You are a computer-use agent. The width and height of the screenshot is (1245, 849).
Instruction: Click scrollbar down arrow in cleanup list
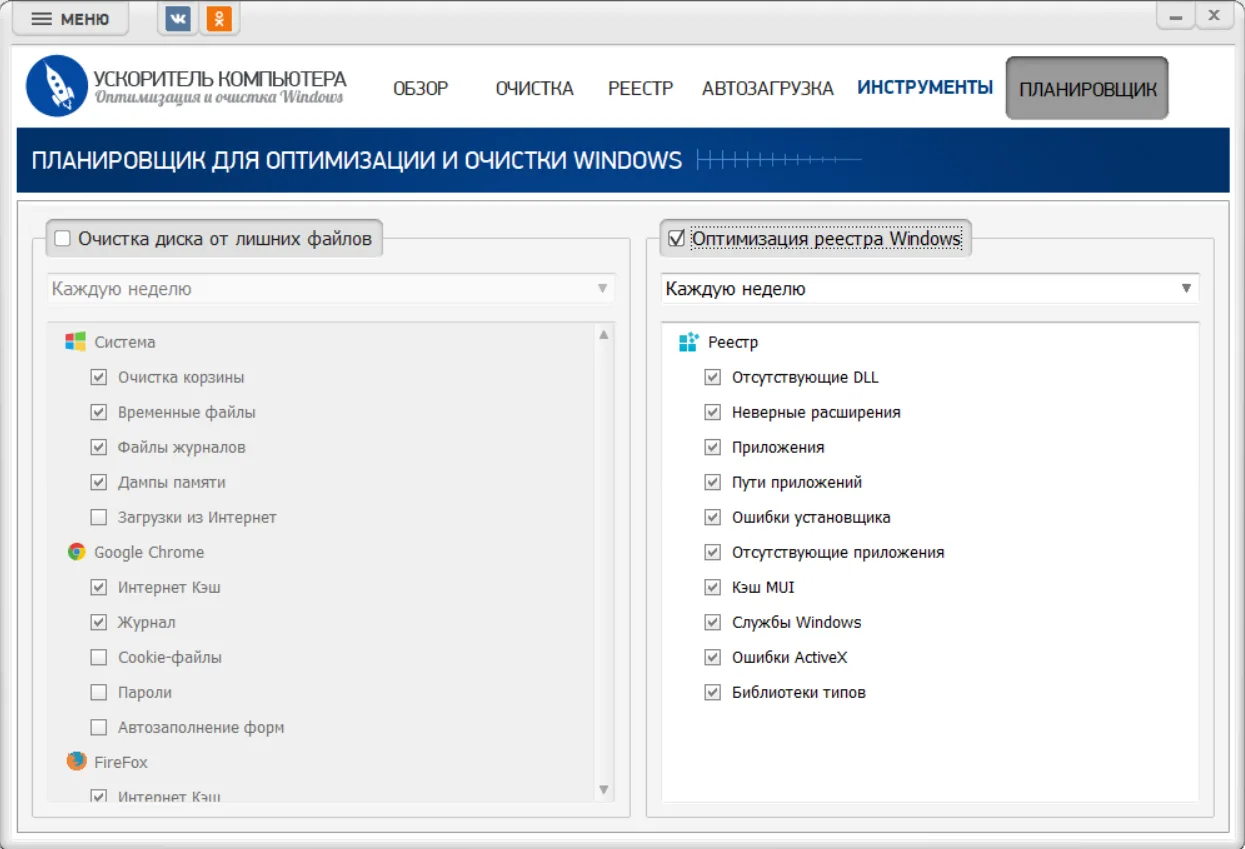[603, 789]
